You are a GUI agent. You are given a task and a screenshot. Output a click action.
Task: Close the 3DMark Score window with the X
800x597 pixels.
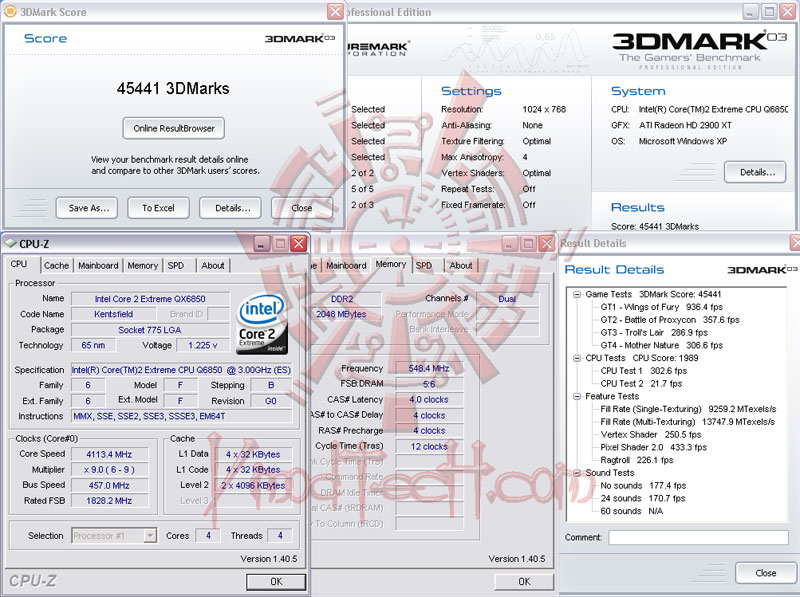[335, 11]
